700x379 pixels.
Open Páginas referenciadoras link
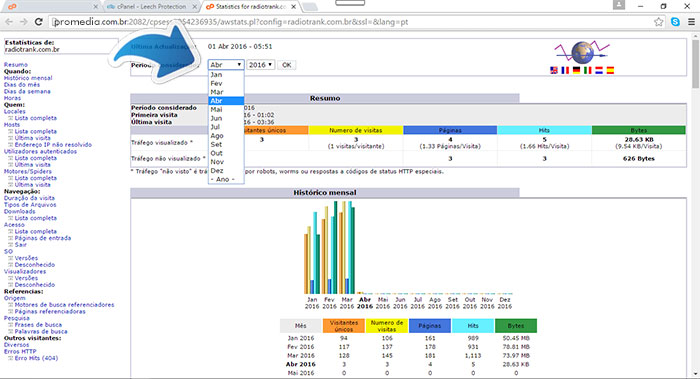[x=50, y=311]
